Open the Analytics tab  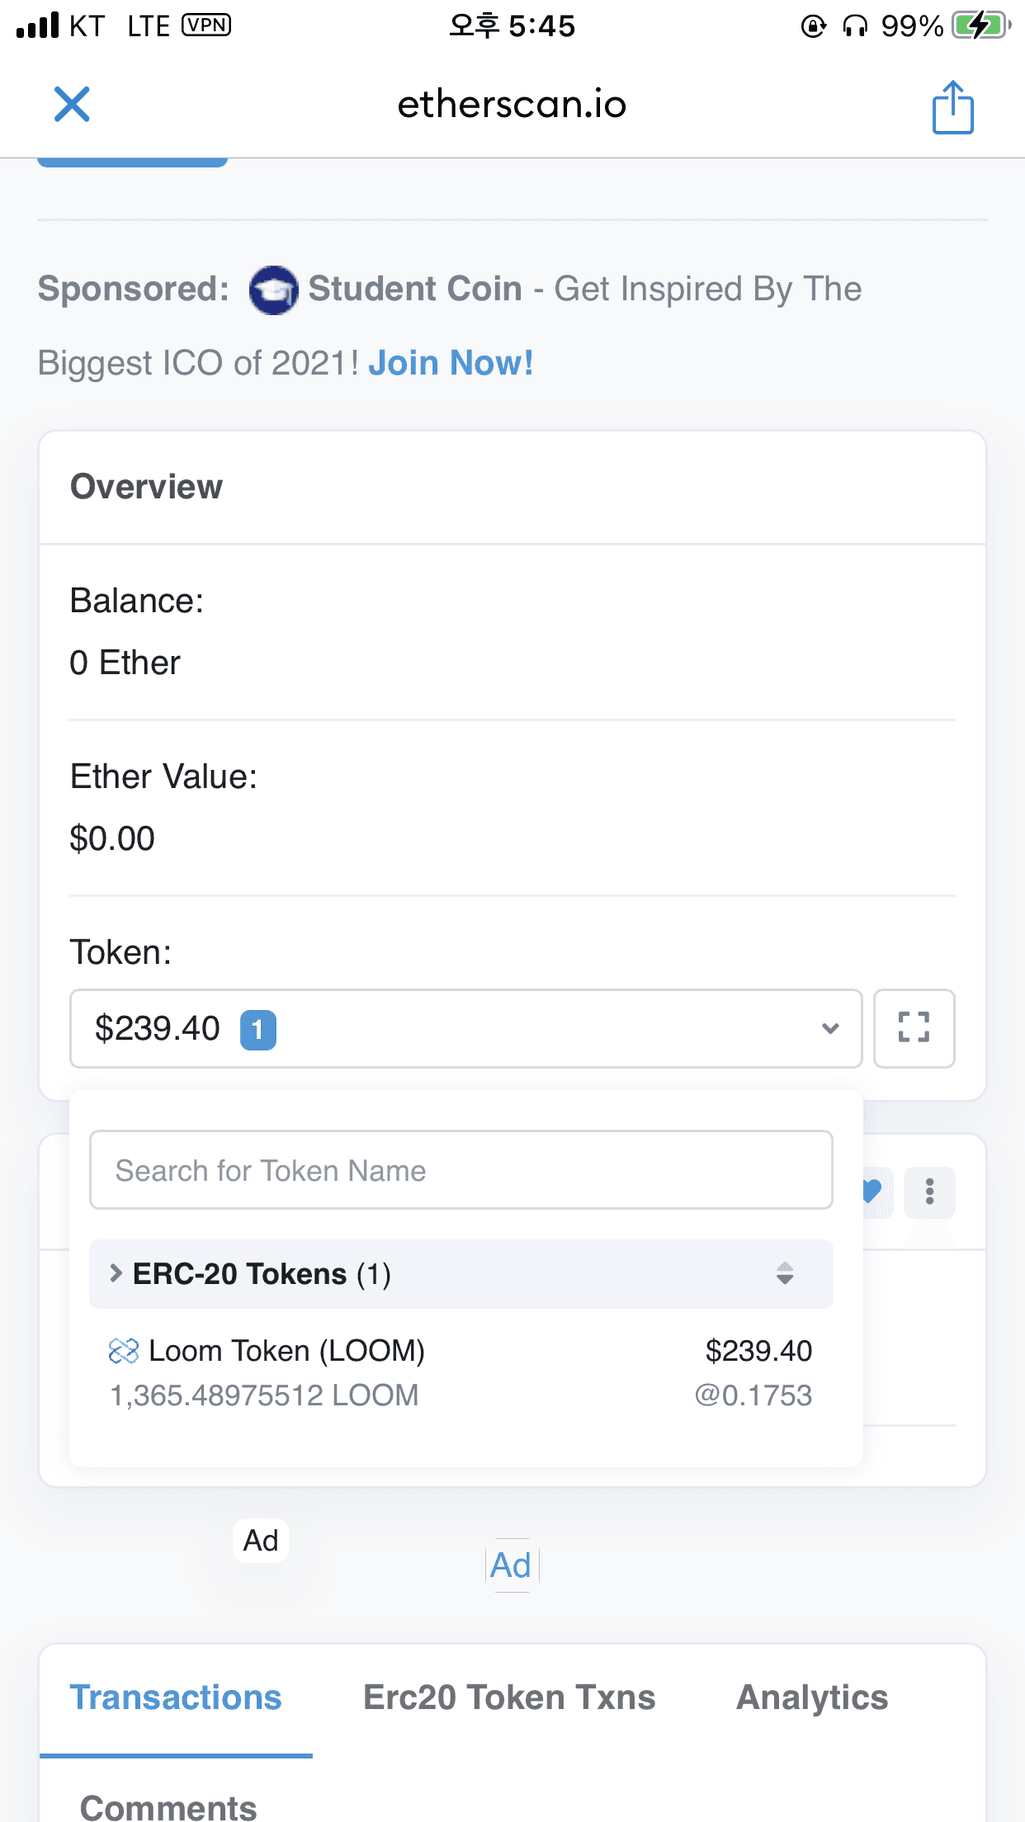click(812, 1697)
